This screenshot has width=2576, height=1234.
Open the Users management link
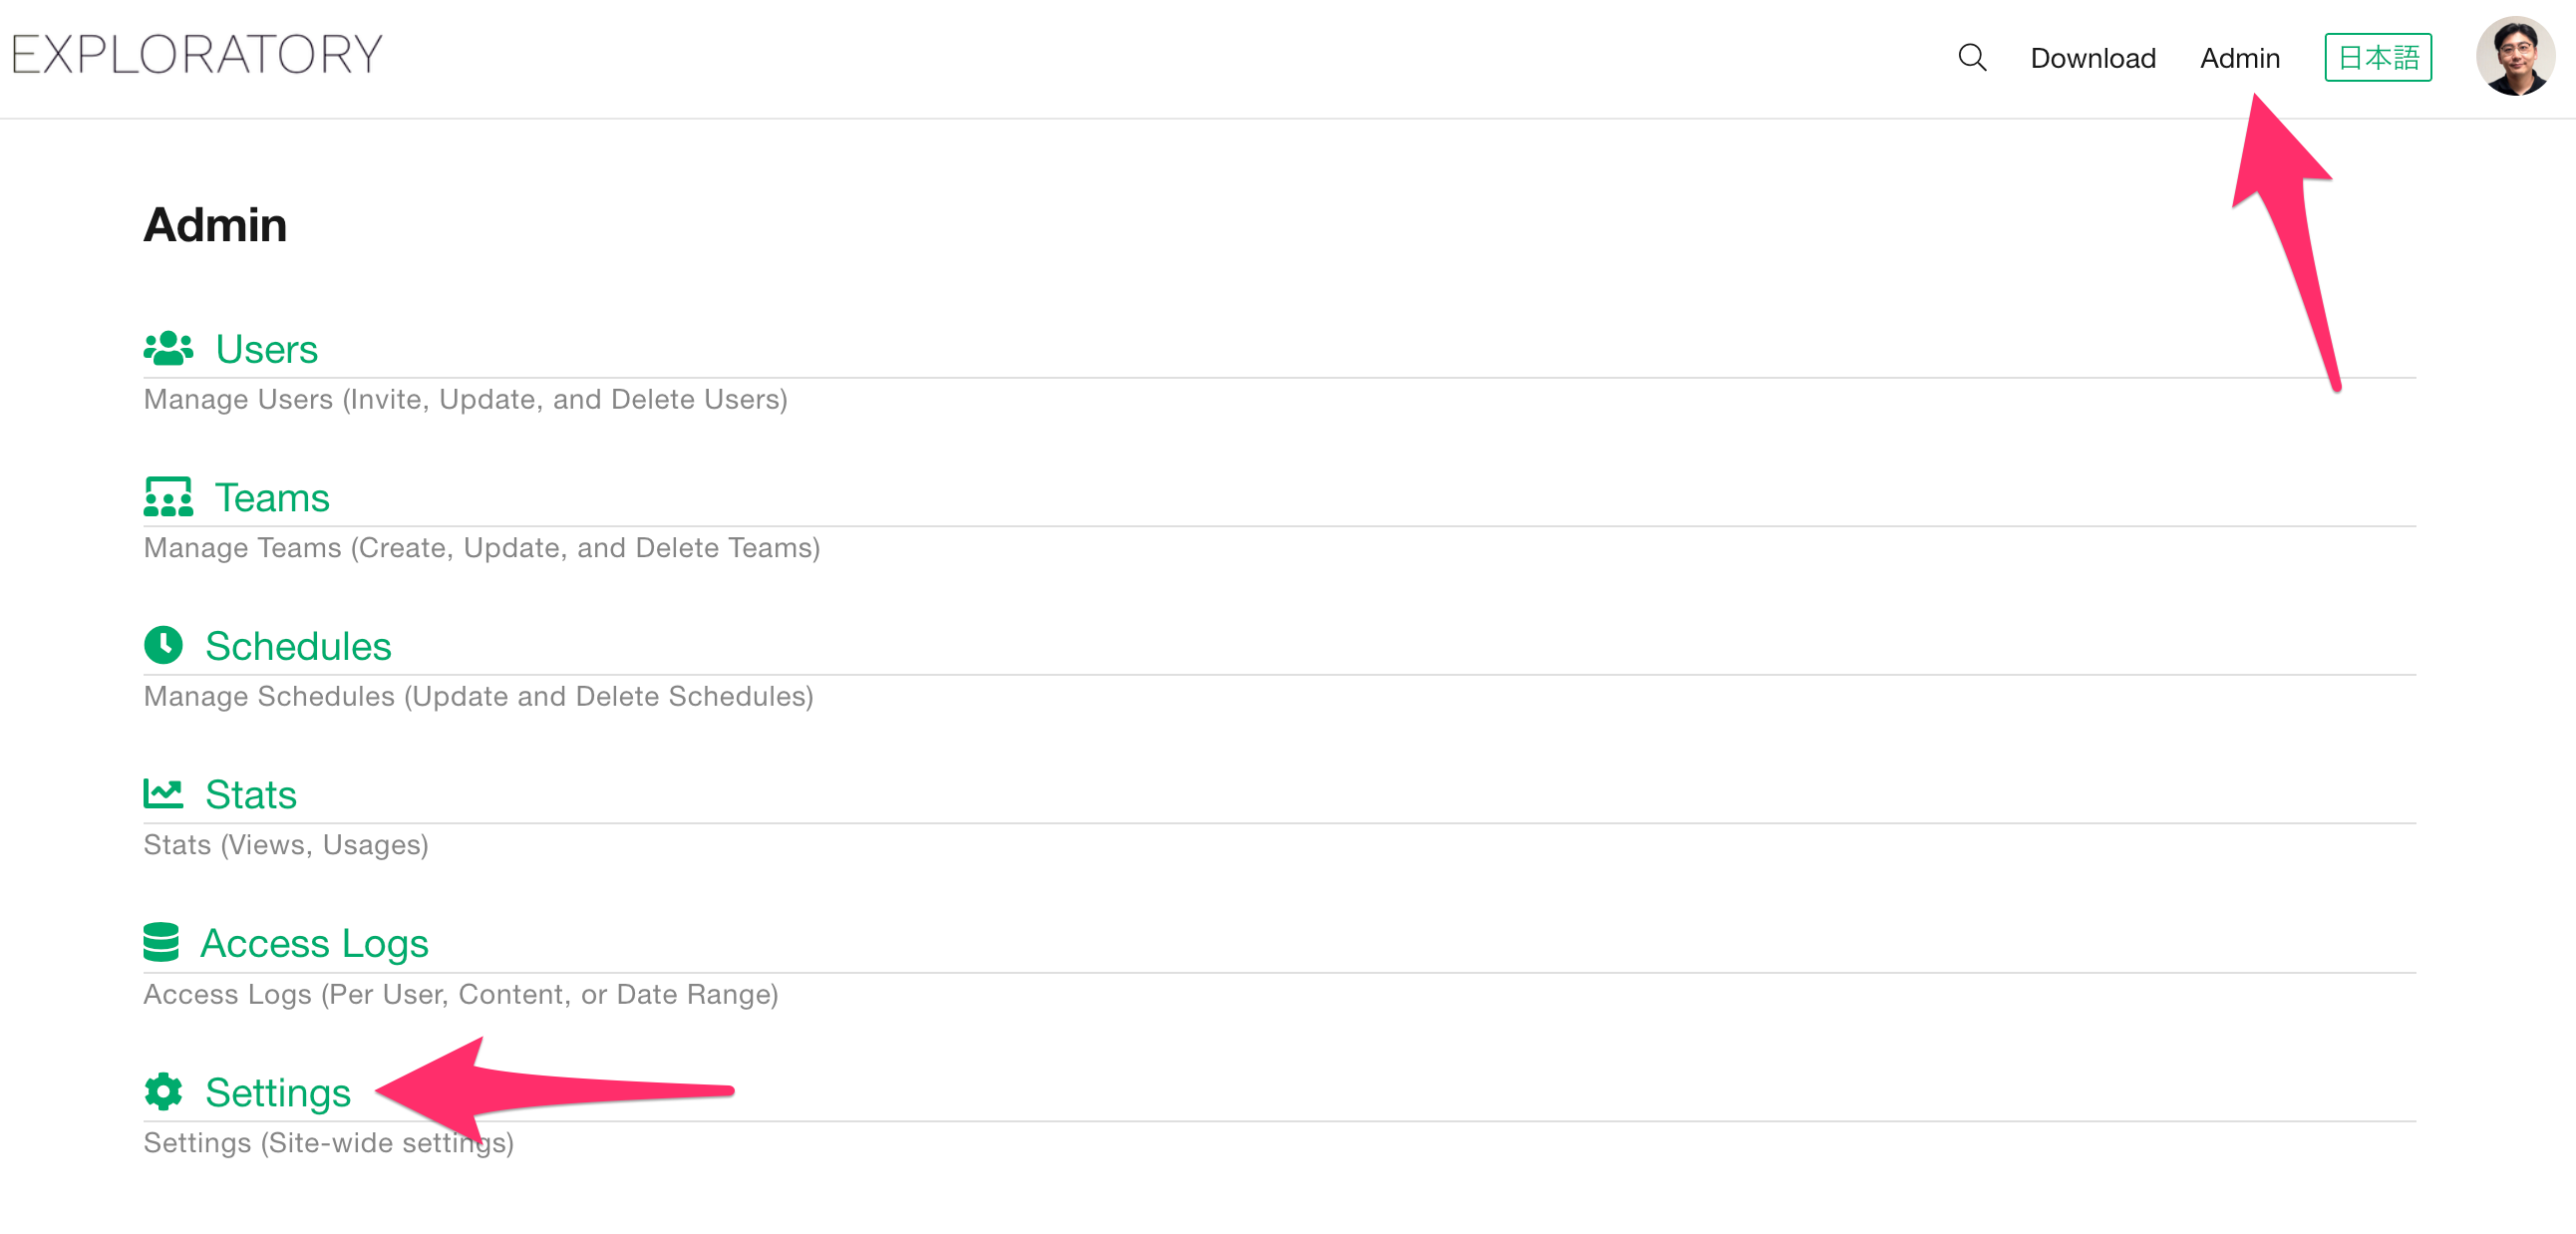tap(267, 349)
